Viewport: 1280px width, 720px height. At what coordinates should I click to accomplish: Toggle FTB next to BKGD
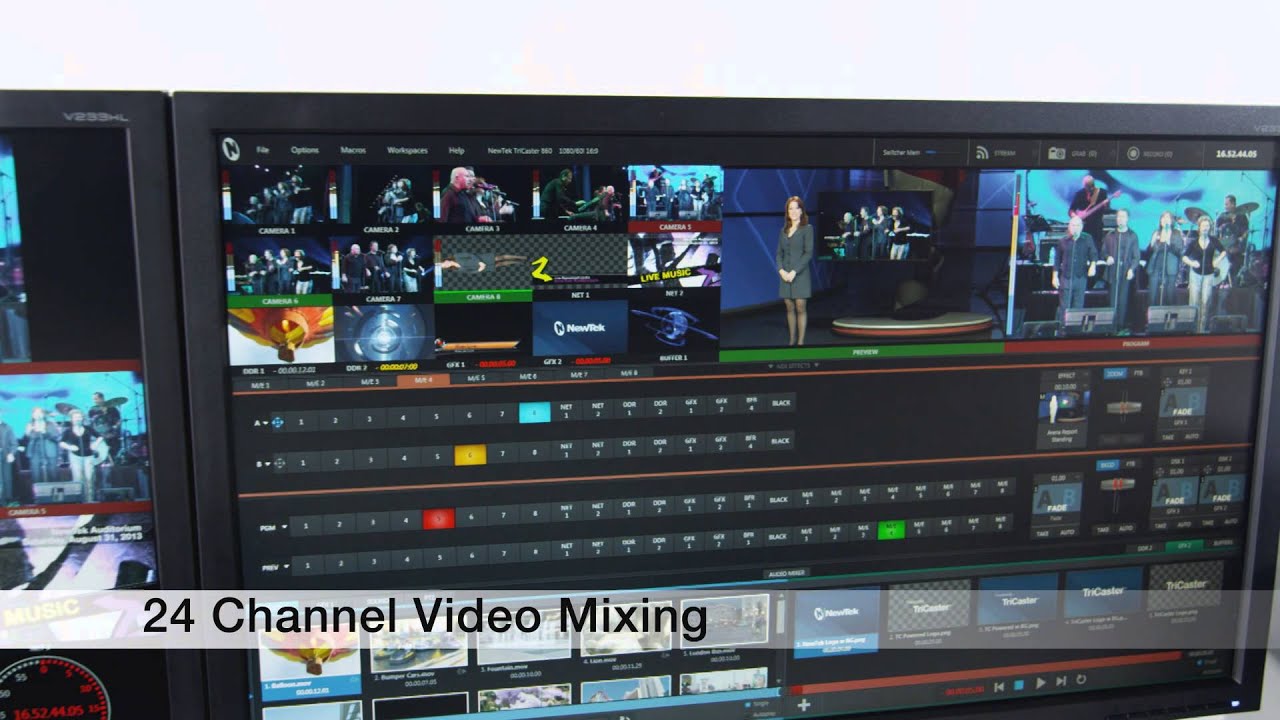click(x=1129, y=464)
